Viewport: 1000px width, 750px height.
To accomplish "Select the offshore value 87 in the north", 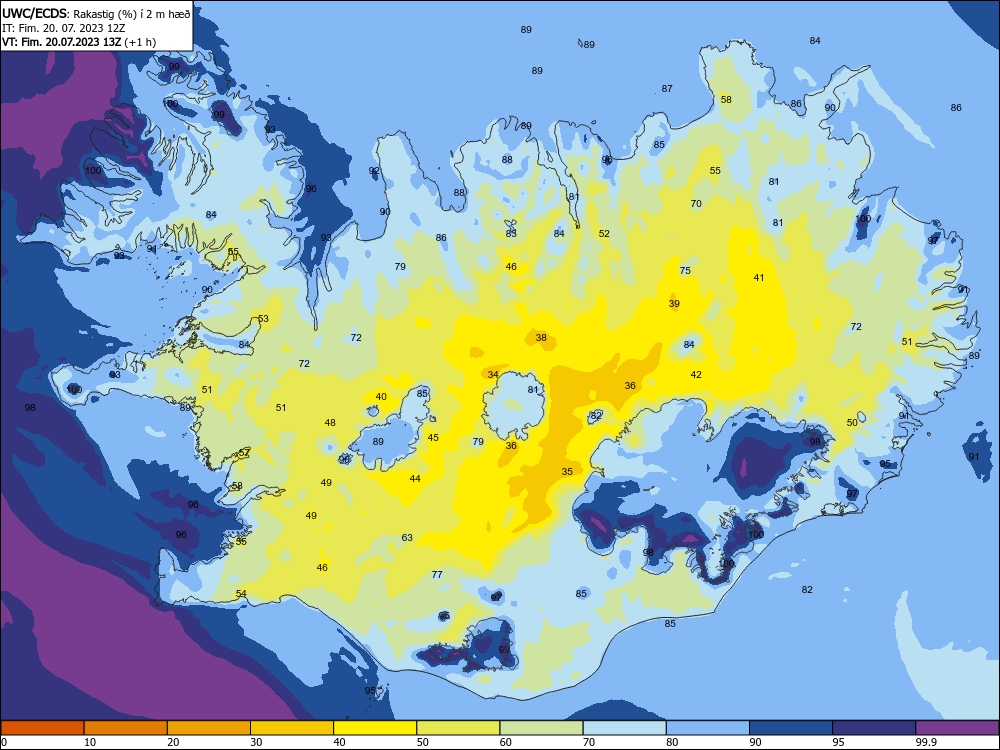I will click(667, 89).
